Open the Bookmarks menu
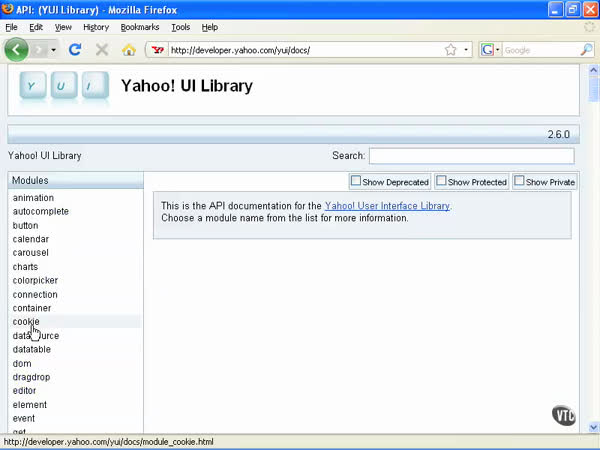Screen dimensions: 600x450 140,27
